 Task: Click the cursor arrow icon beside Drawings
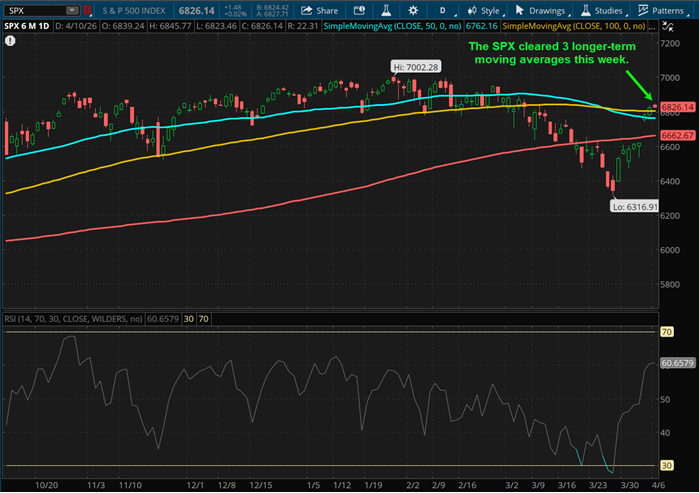[x=519, y=10]
